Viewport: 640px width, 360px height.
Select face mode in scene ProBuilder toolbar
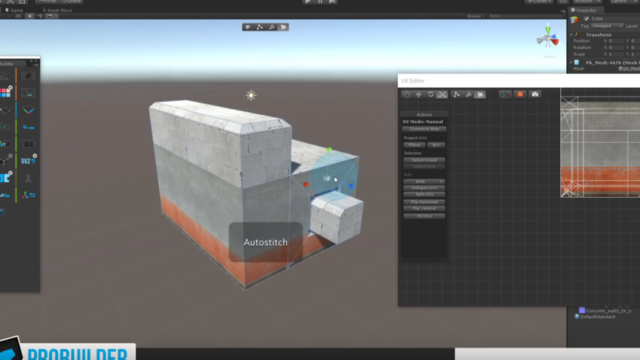(283, 27)
